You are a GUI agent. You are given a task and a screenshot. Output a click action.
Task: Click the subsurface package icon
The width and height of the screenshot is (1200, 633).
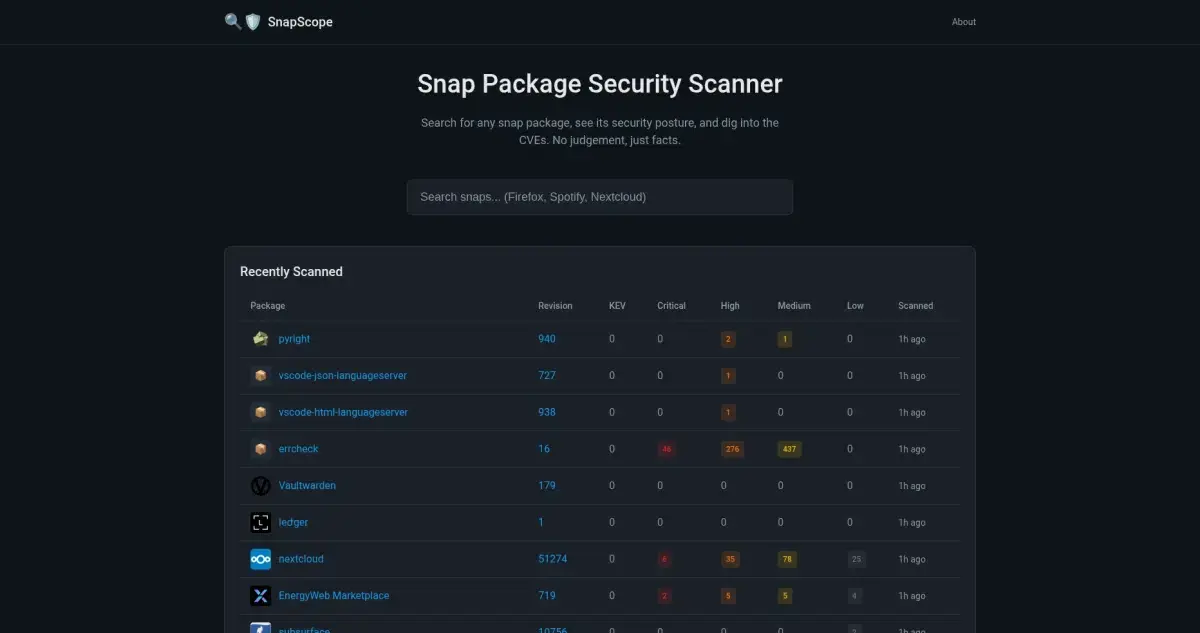point(261,629)
